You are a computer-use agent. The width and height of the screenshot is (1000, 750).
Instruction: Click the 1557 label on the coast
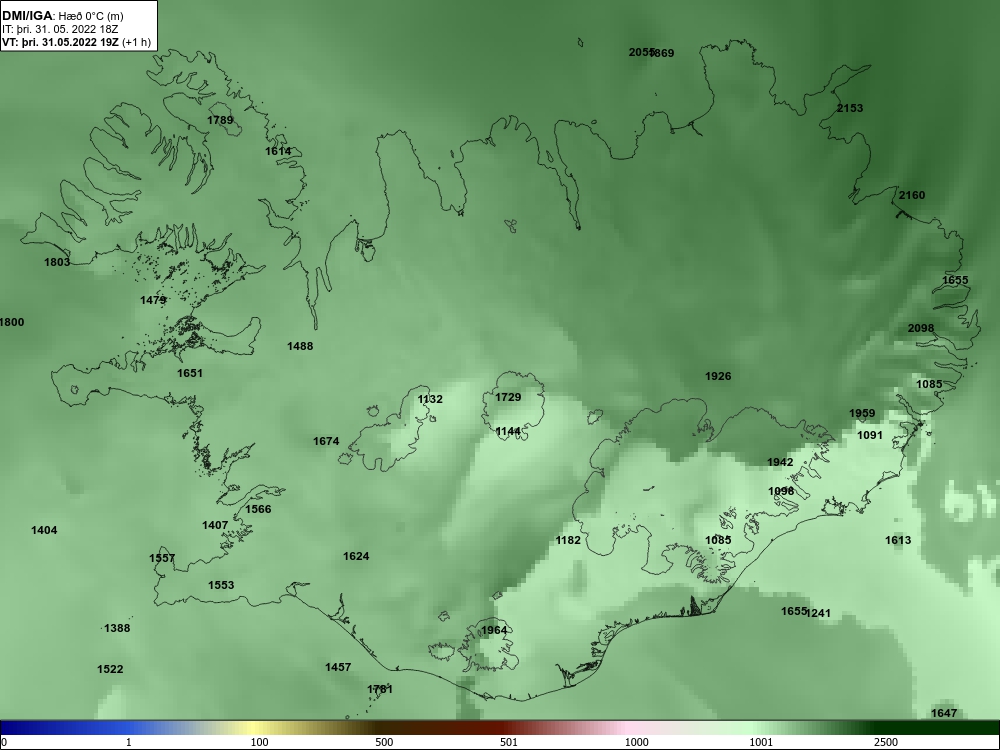(x=162, y=558)
